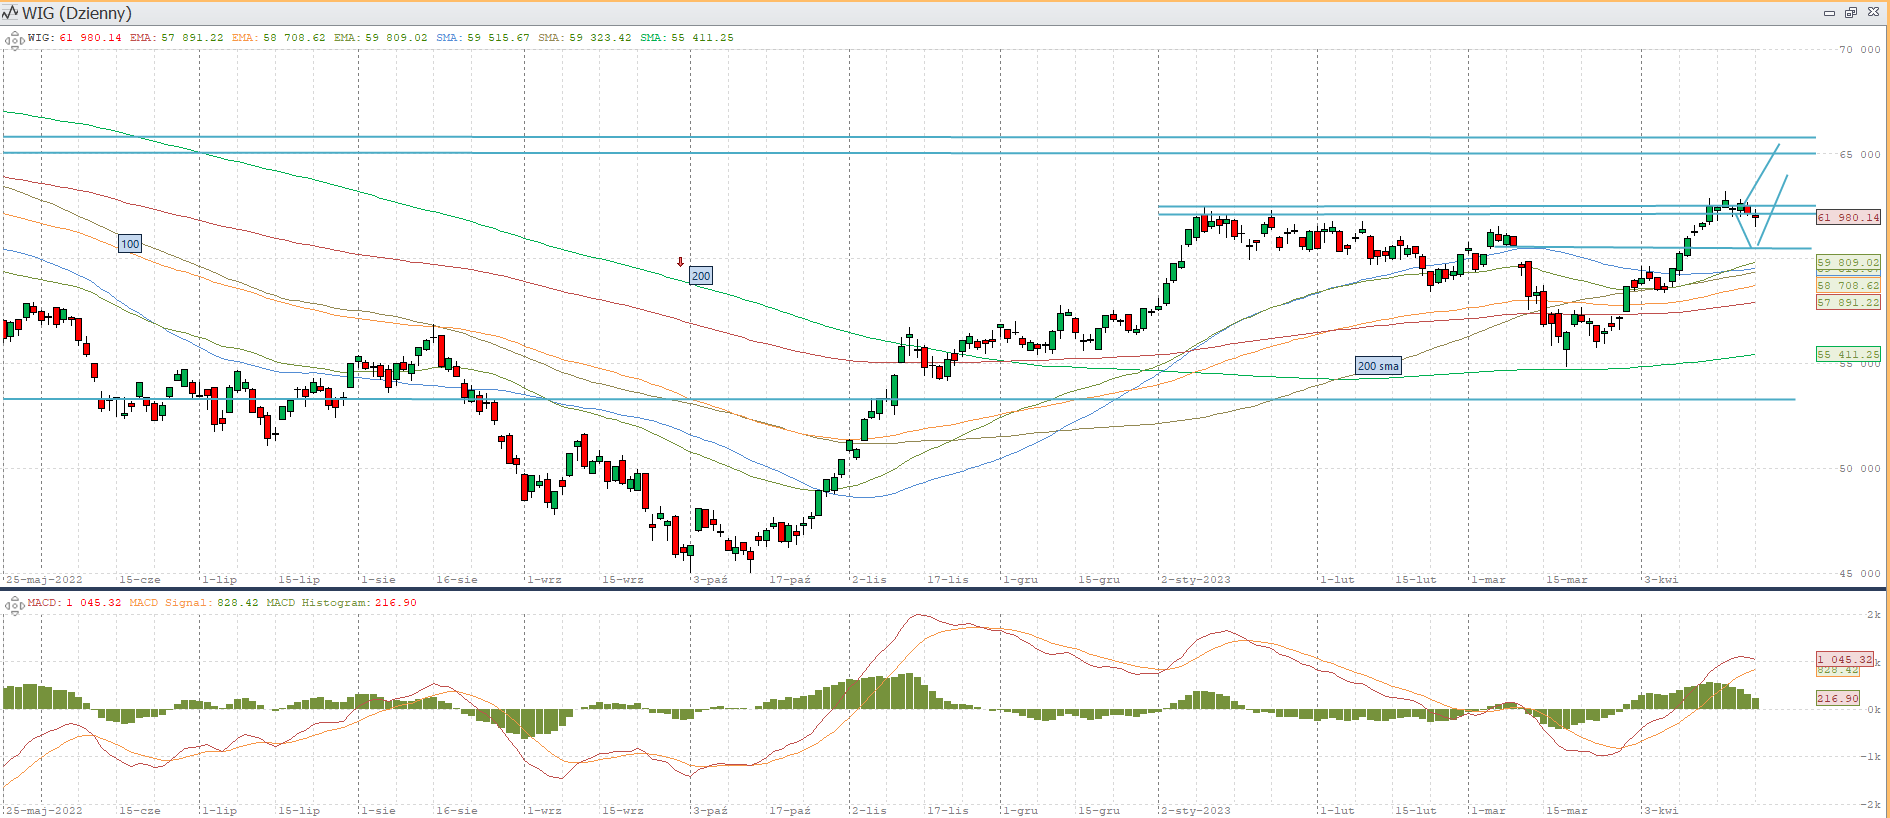The image size is (1890, 818).
Task: Click the orange EMA 58 708.62 legend entry
Action: 278,38
